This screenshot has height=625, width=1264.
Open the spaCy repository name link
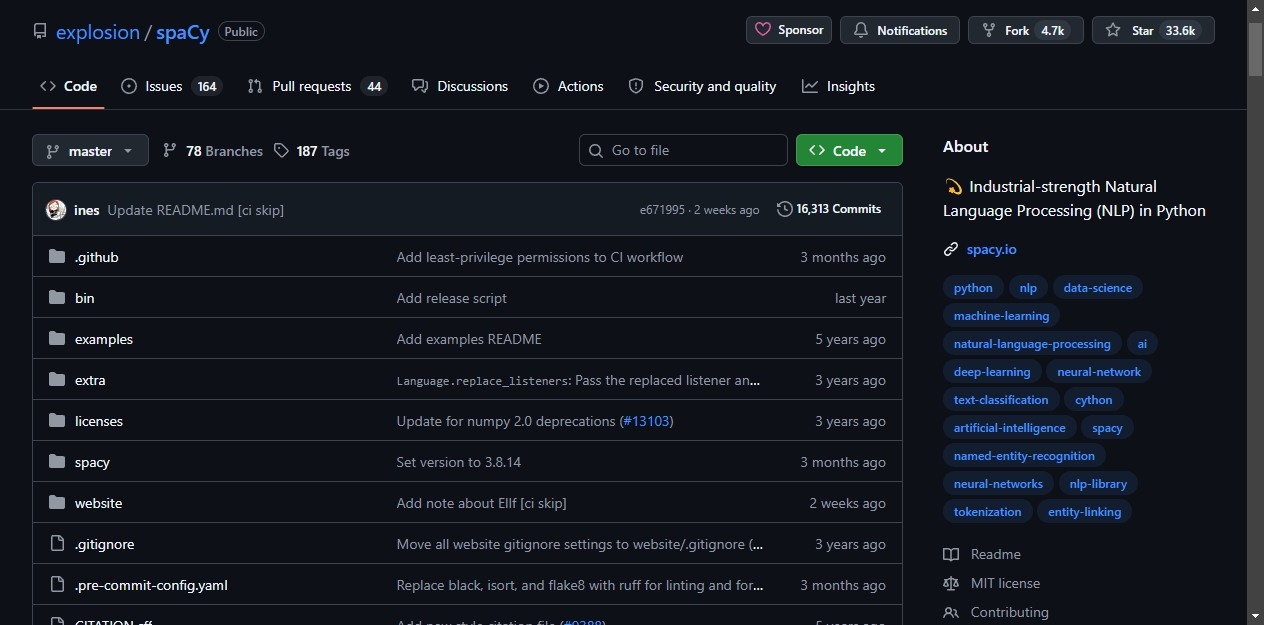tap(183, 32)
